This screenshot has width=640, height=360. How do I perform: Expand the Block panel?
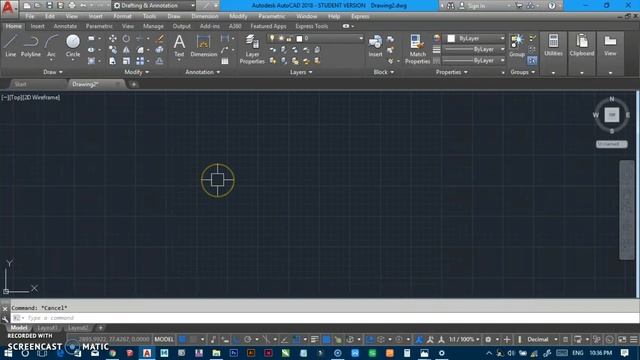[x=384, y=72]
